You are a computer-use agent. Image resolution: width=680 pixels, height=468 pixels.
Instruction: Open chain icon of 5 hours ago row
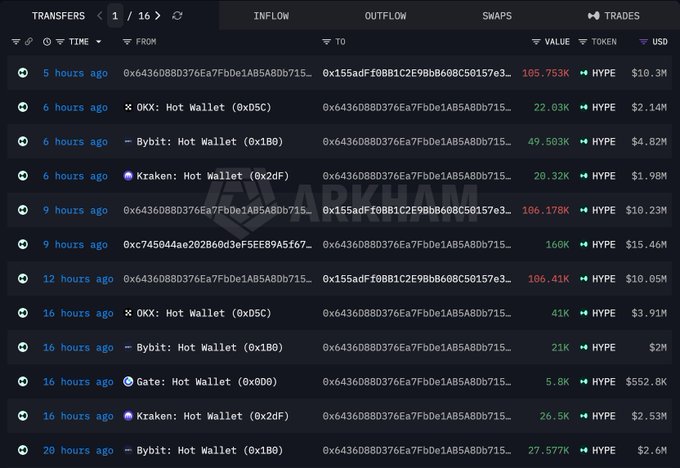23,72
